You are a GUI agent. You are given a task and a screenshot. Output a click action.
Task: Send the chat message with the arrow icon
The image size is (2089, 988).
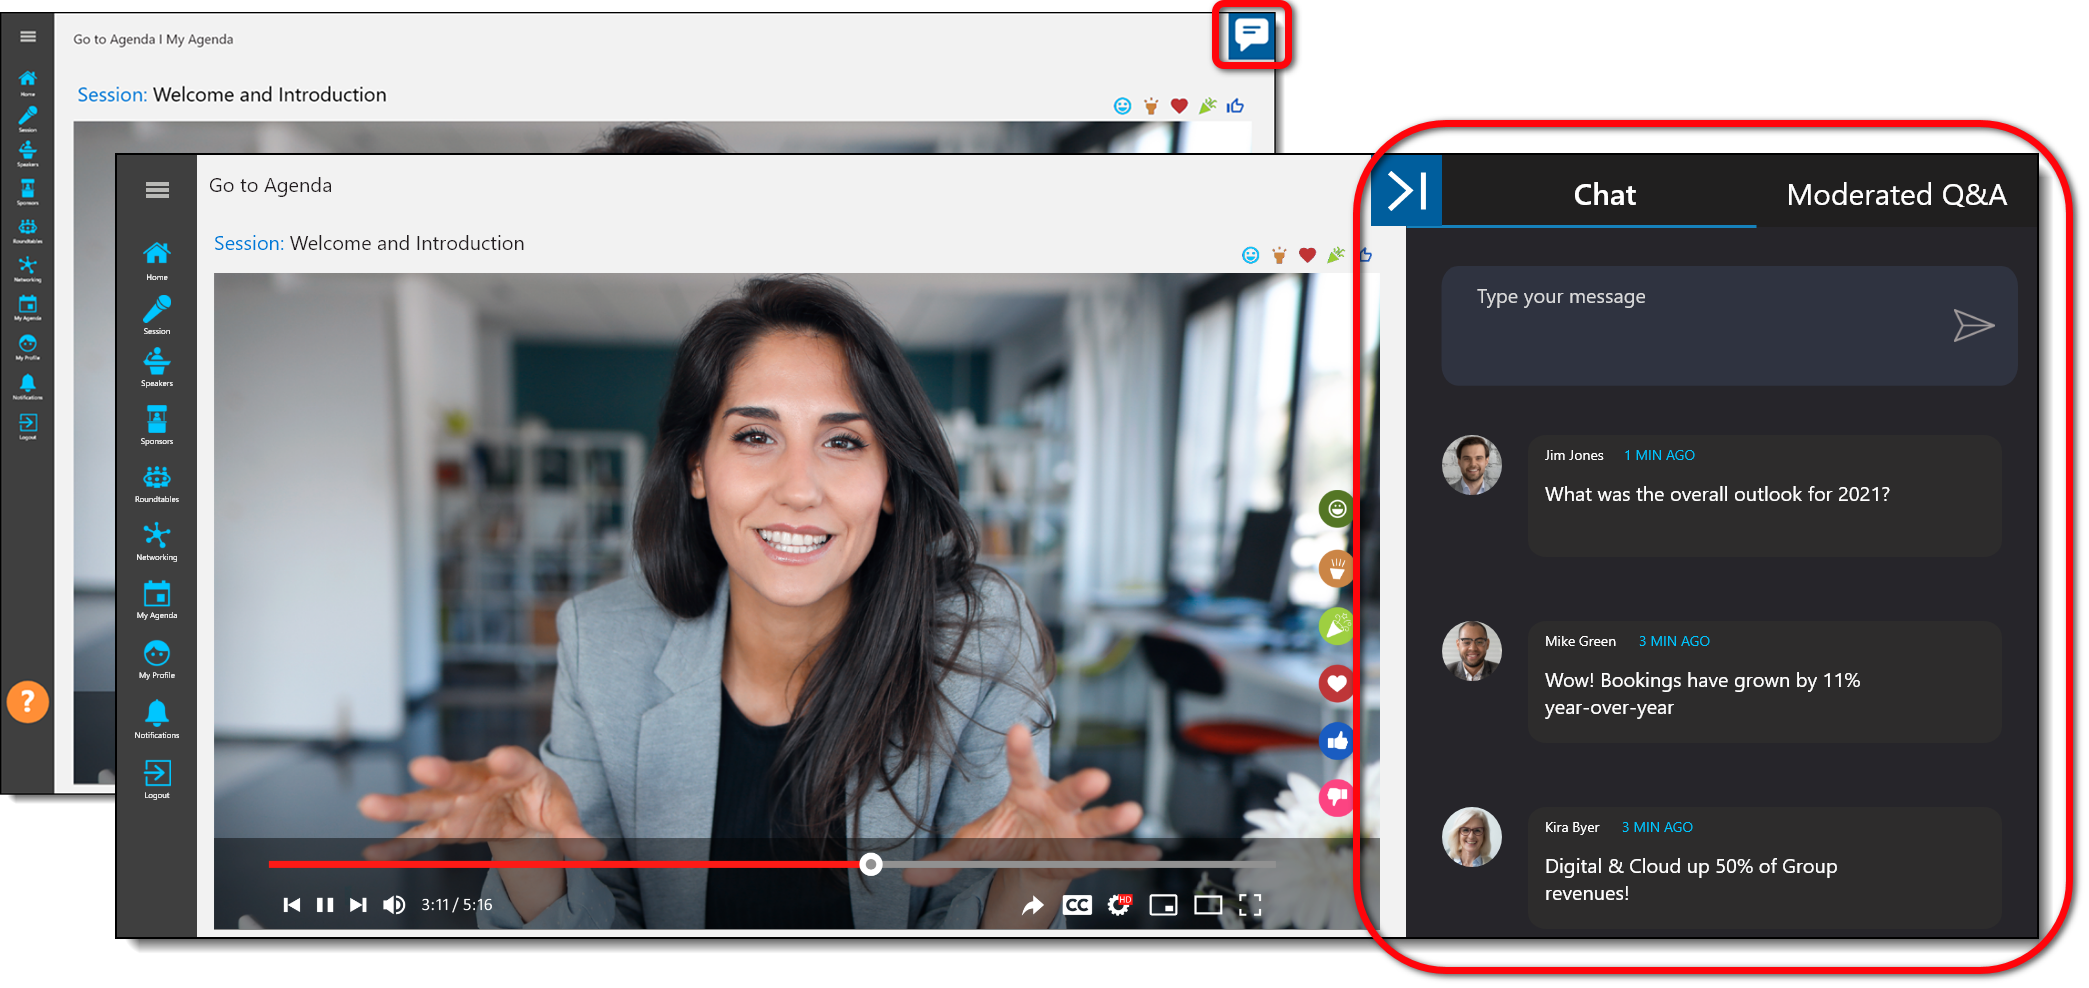(1972, 325)
